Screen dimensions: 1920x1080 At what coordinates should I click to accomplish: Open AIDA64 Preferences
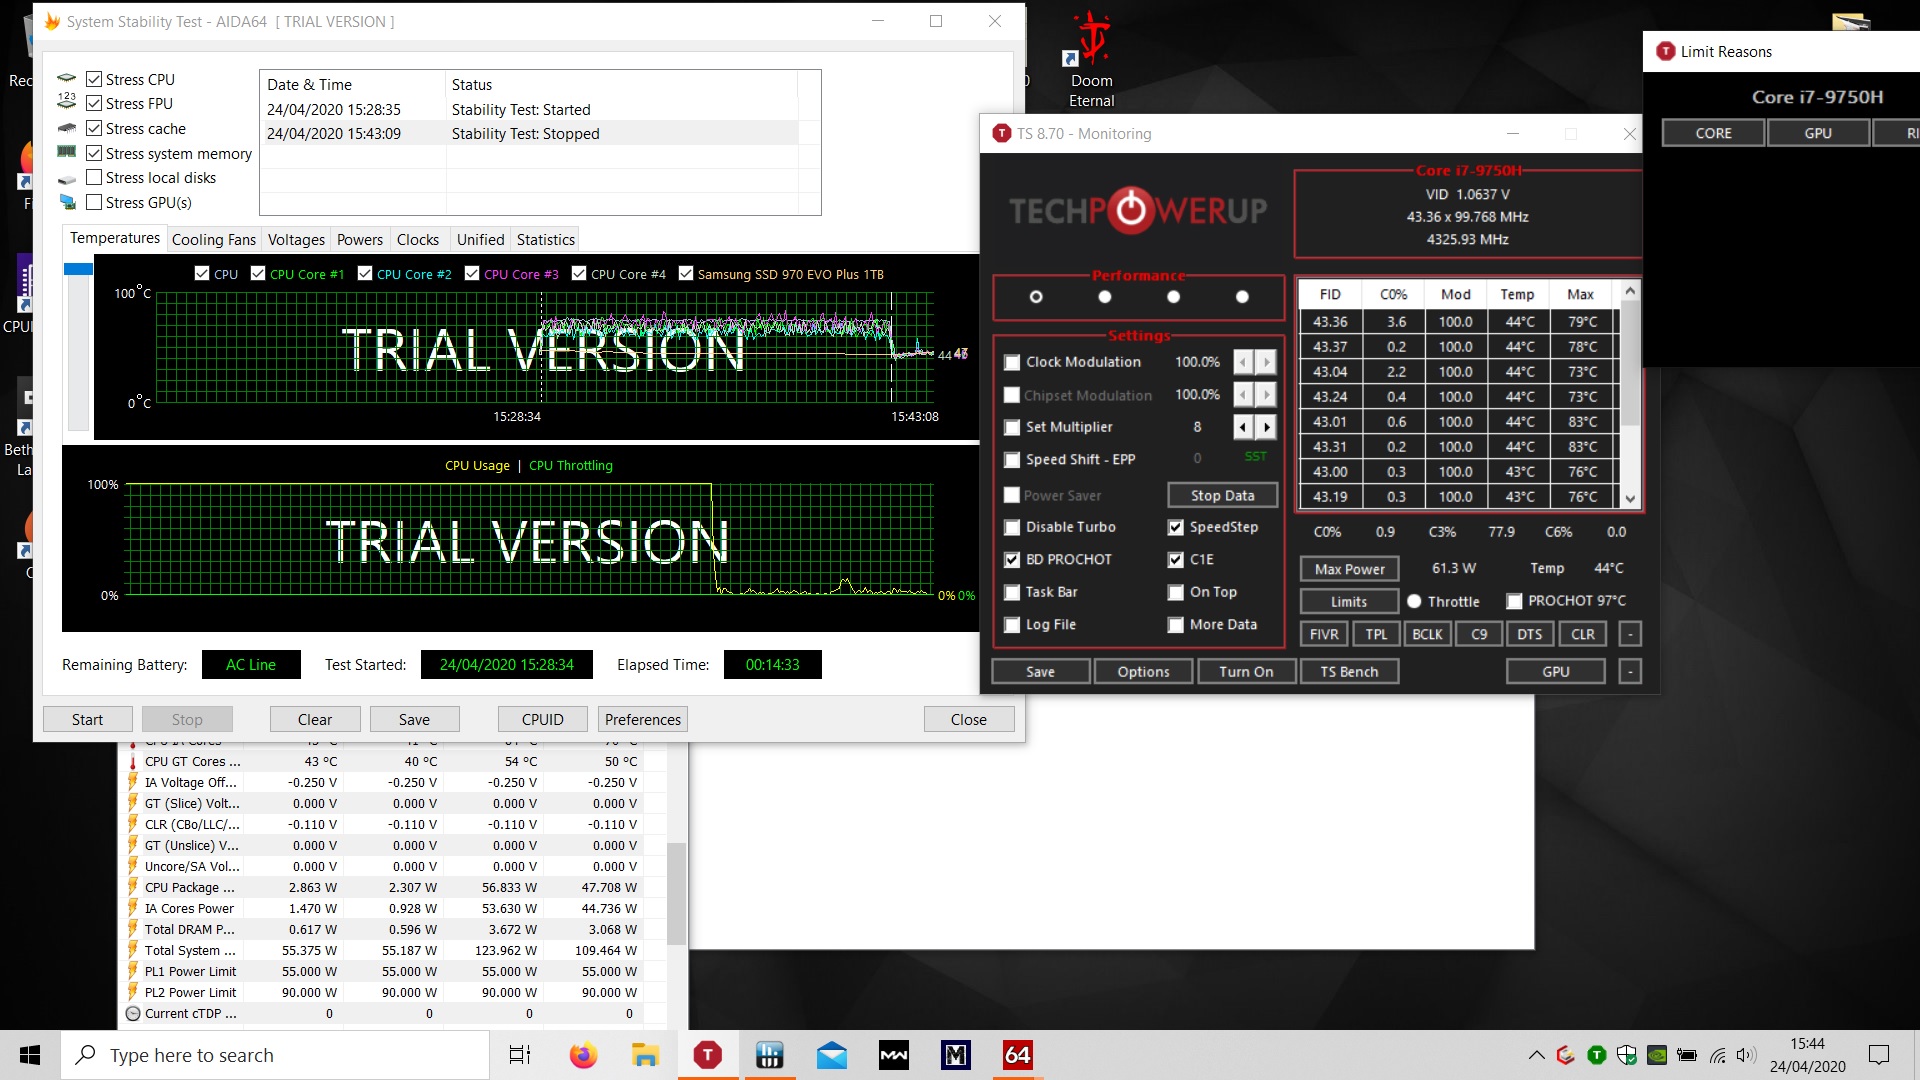[642, 719]
